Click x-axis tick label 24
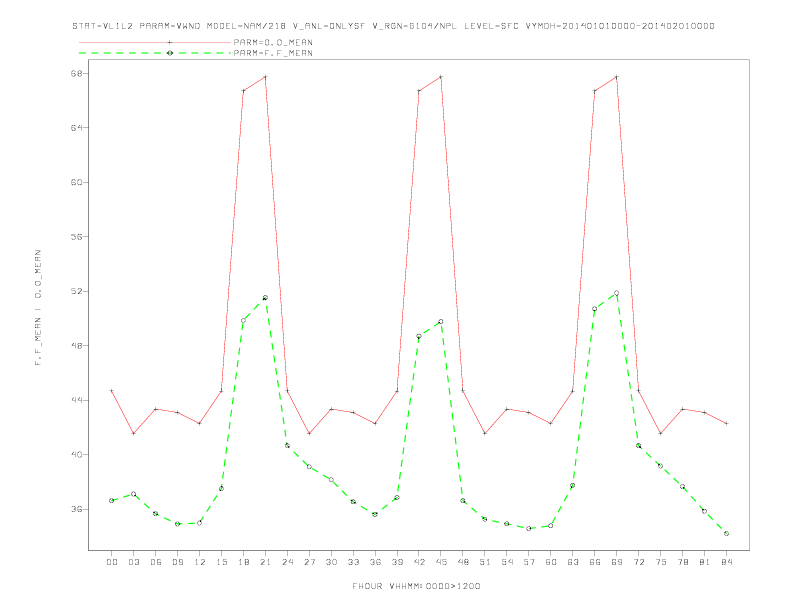Viewport: 792px width, 612px height. point(287,562)
